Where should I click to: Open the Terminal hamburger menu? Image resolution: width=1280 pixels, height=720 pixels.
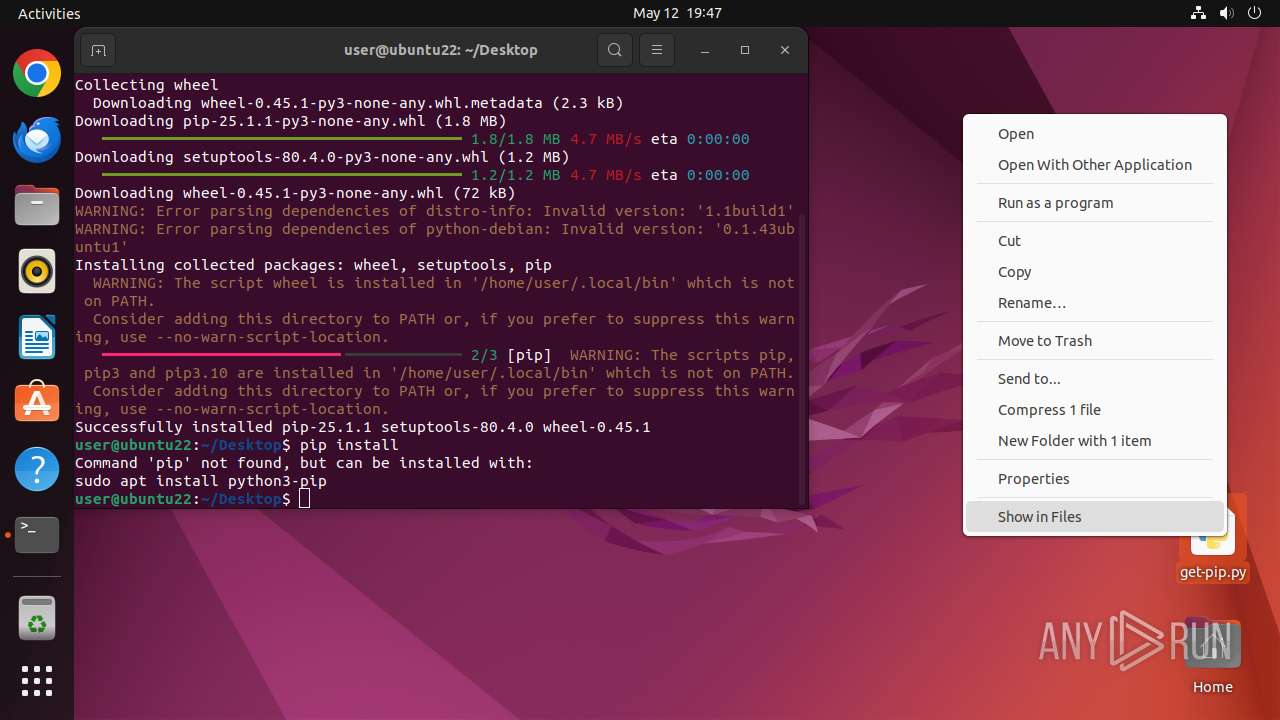[656, 50]
